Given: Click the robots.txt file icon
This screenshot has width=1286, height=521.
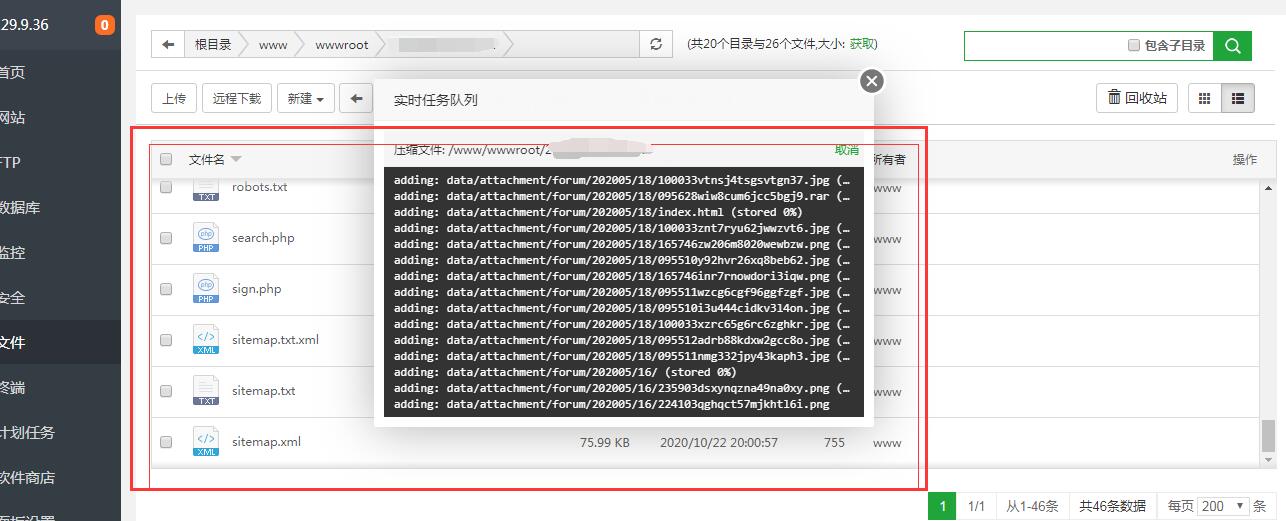Looking at the screenshot, I should (x=206, y=189).
